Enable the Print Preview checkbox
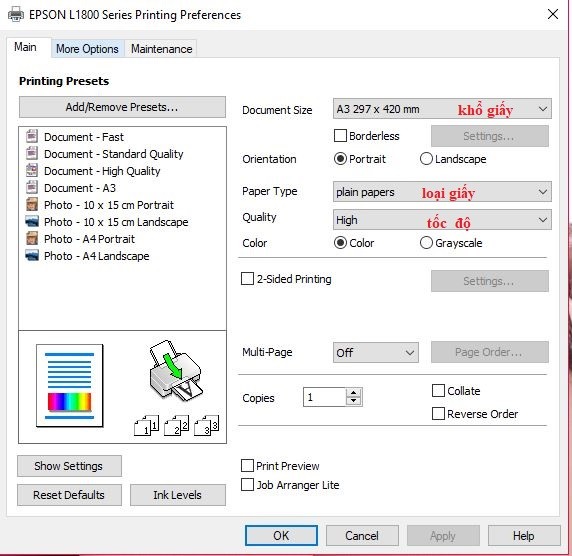This screenshot has width=572, height=556. [x=247, y=466]
